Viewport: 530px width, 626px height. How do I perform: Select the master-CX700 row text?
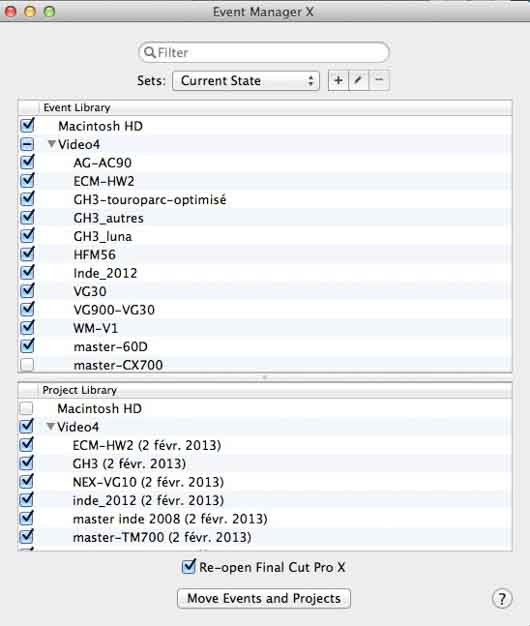point(118,365)
